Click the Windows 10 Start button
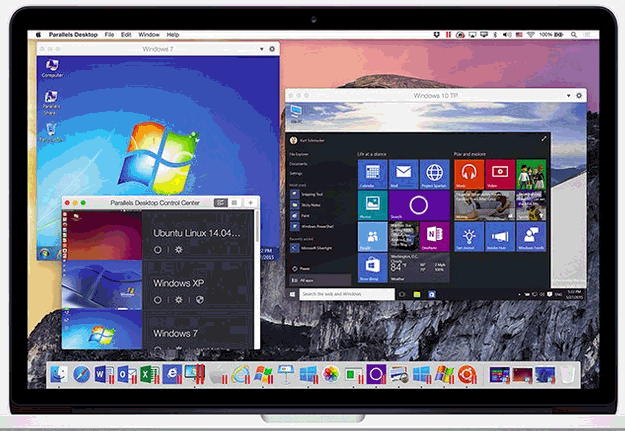Image resolution: width=625 pixels, height=431 pixels. [293, 294]
